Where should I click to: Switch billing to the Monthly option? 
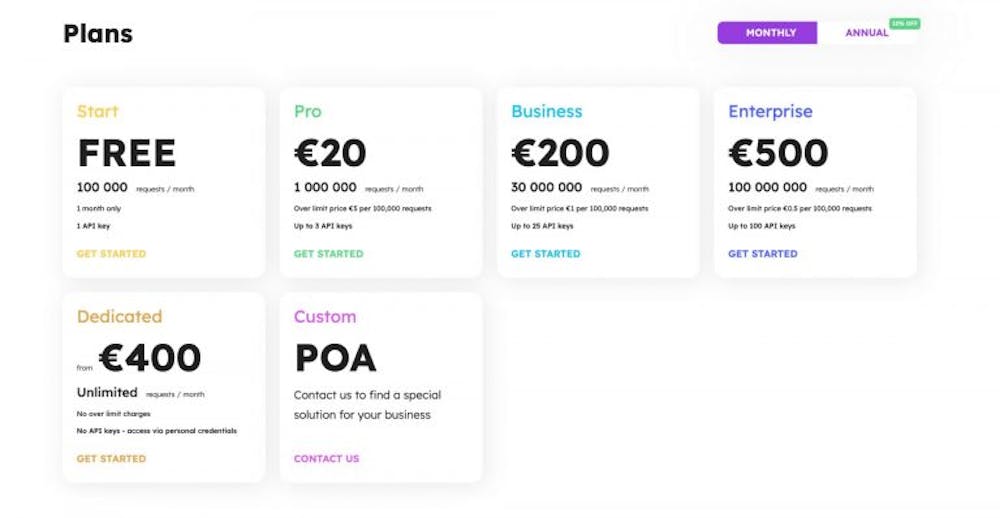click(x=767, y=33)
